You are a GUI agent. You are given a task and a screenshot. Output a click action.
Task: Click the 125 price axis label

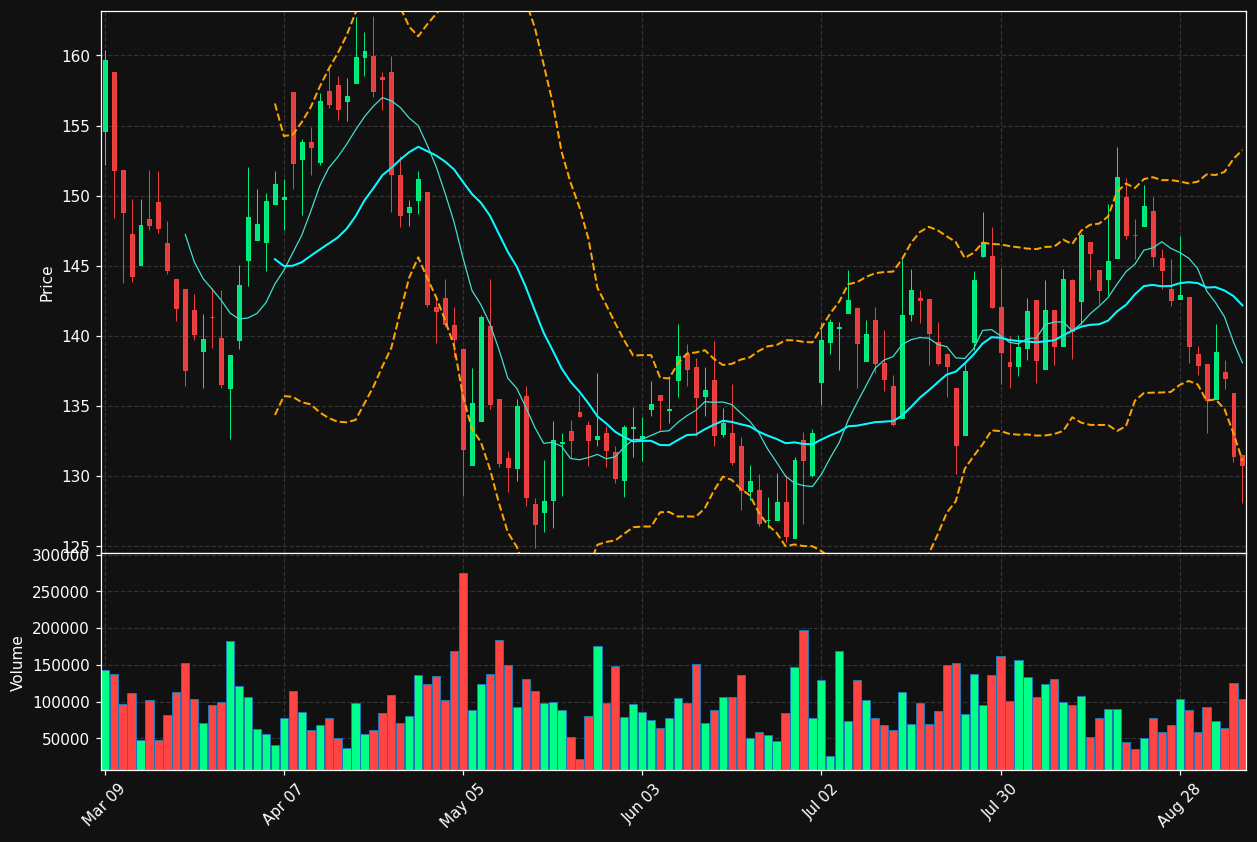click(x=75, y=546)
